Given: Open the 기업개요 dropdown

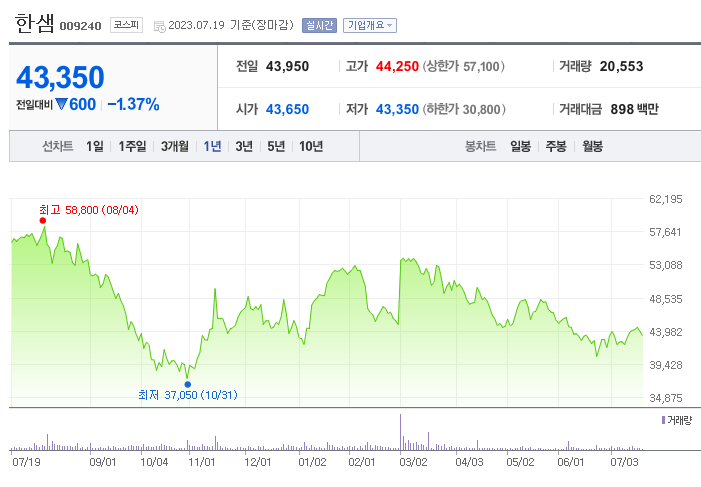Looking at the screenshot, I should click(x=370, y=25).
